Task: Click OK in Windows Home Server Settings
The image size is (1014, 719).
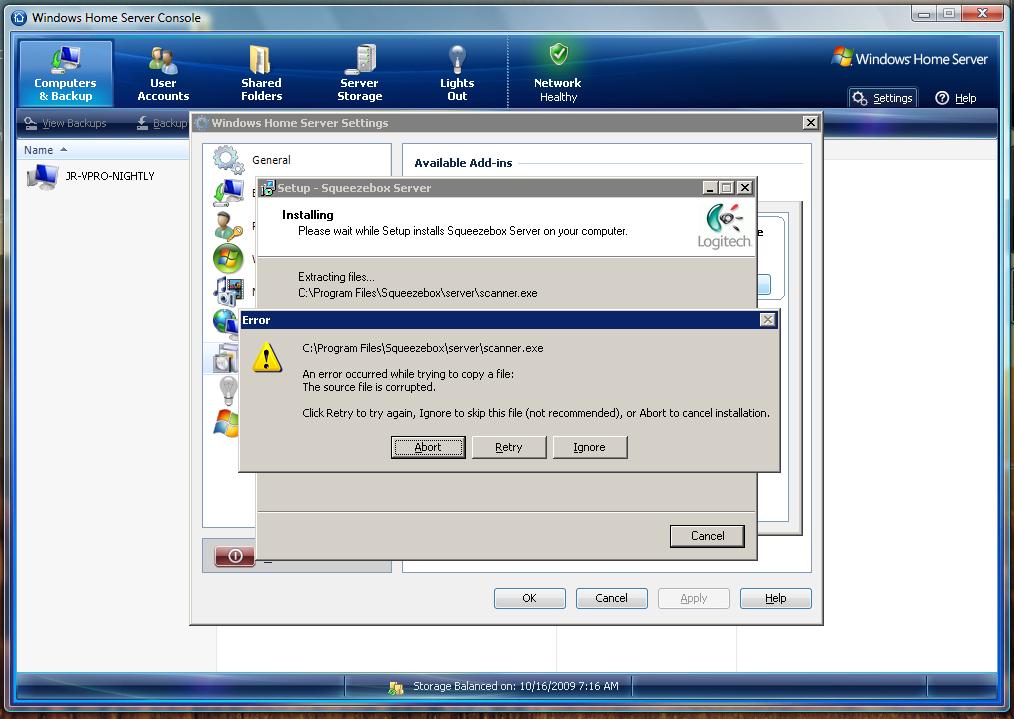Action: click(x=529, y=598)
